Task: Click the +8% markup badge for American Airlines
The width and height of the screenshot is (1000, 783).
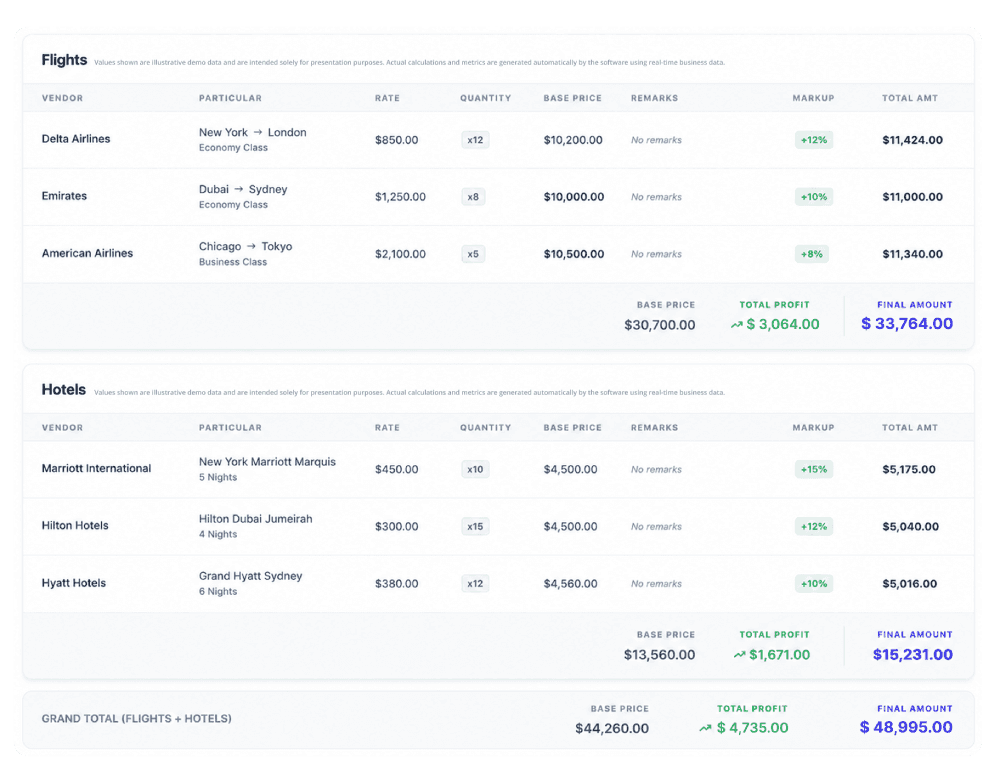Action: [812, 254]
